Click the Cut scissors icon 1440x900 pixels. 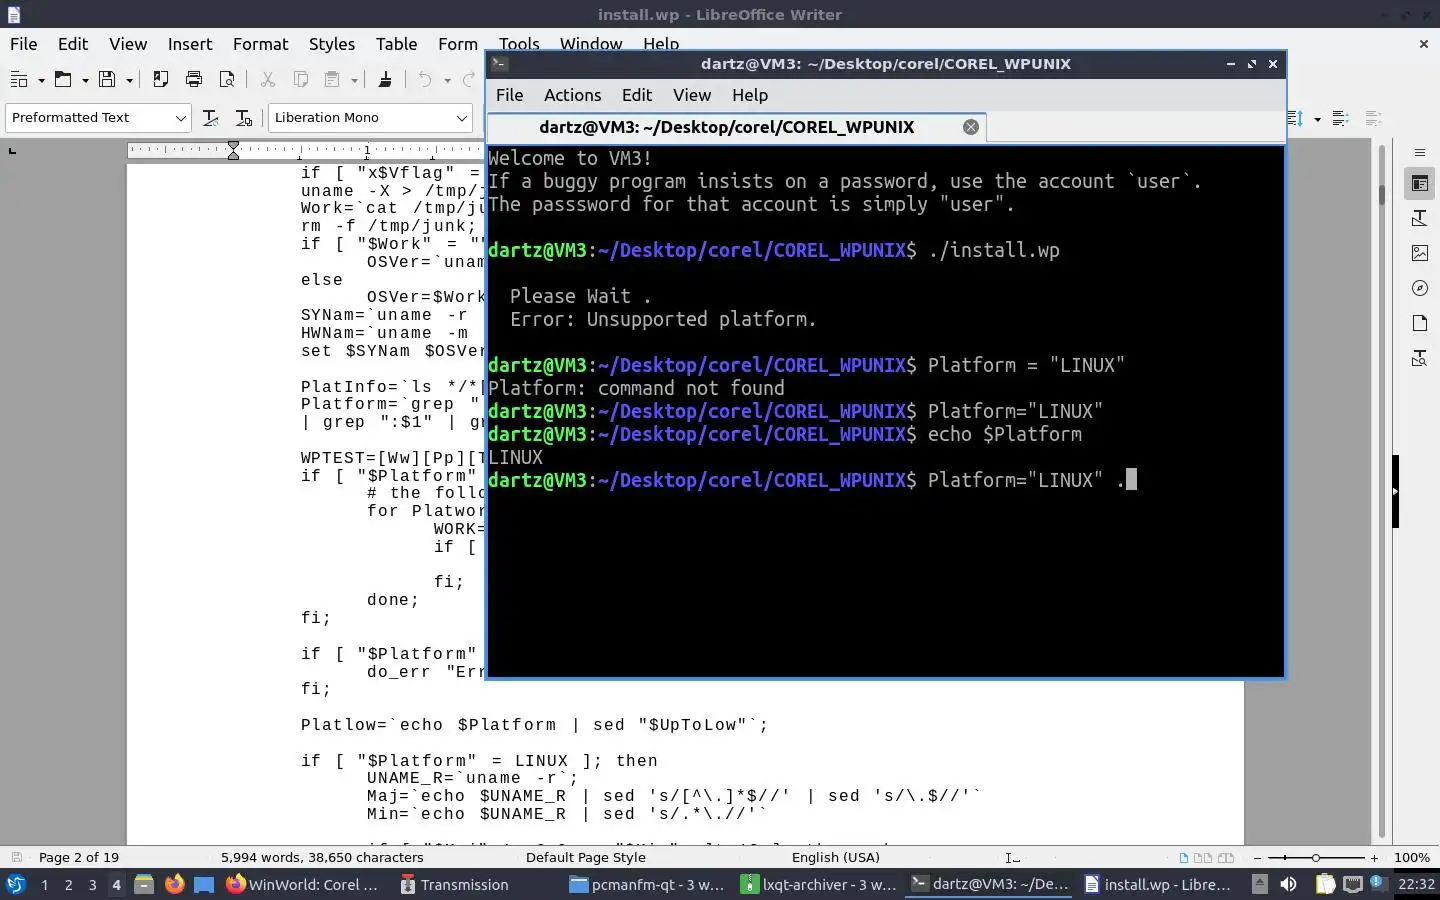267,80
